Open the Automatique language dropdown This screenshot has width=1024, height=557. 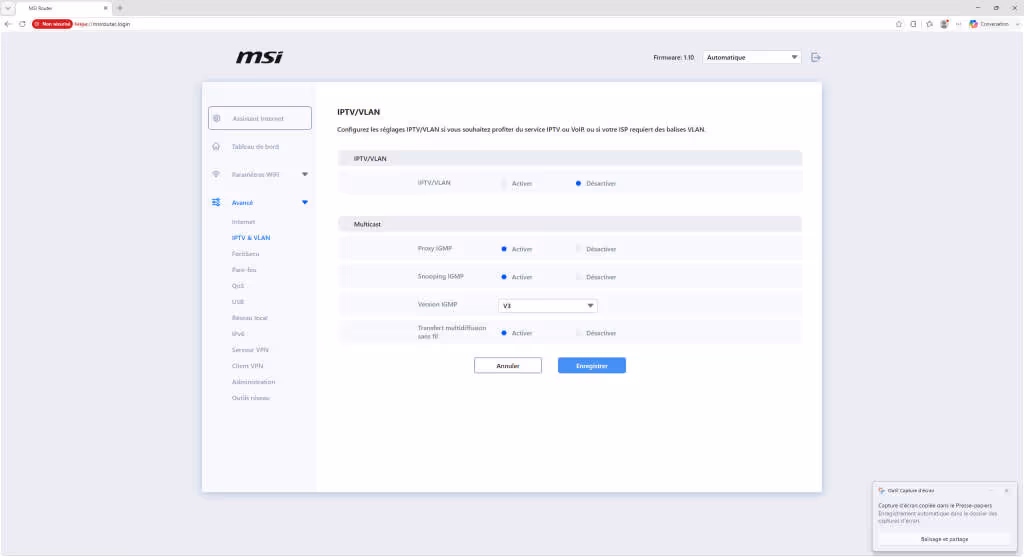pyautogui.click(x=752, y=57)
